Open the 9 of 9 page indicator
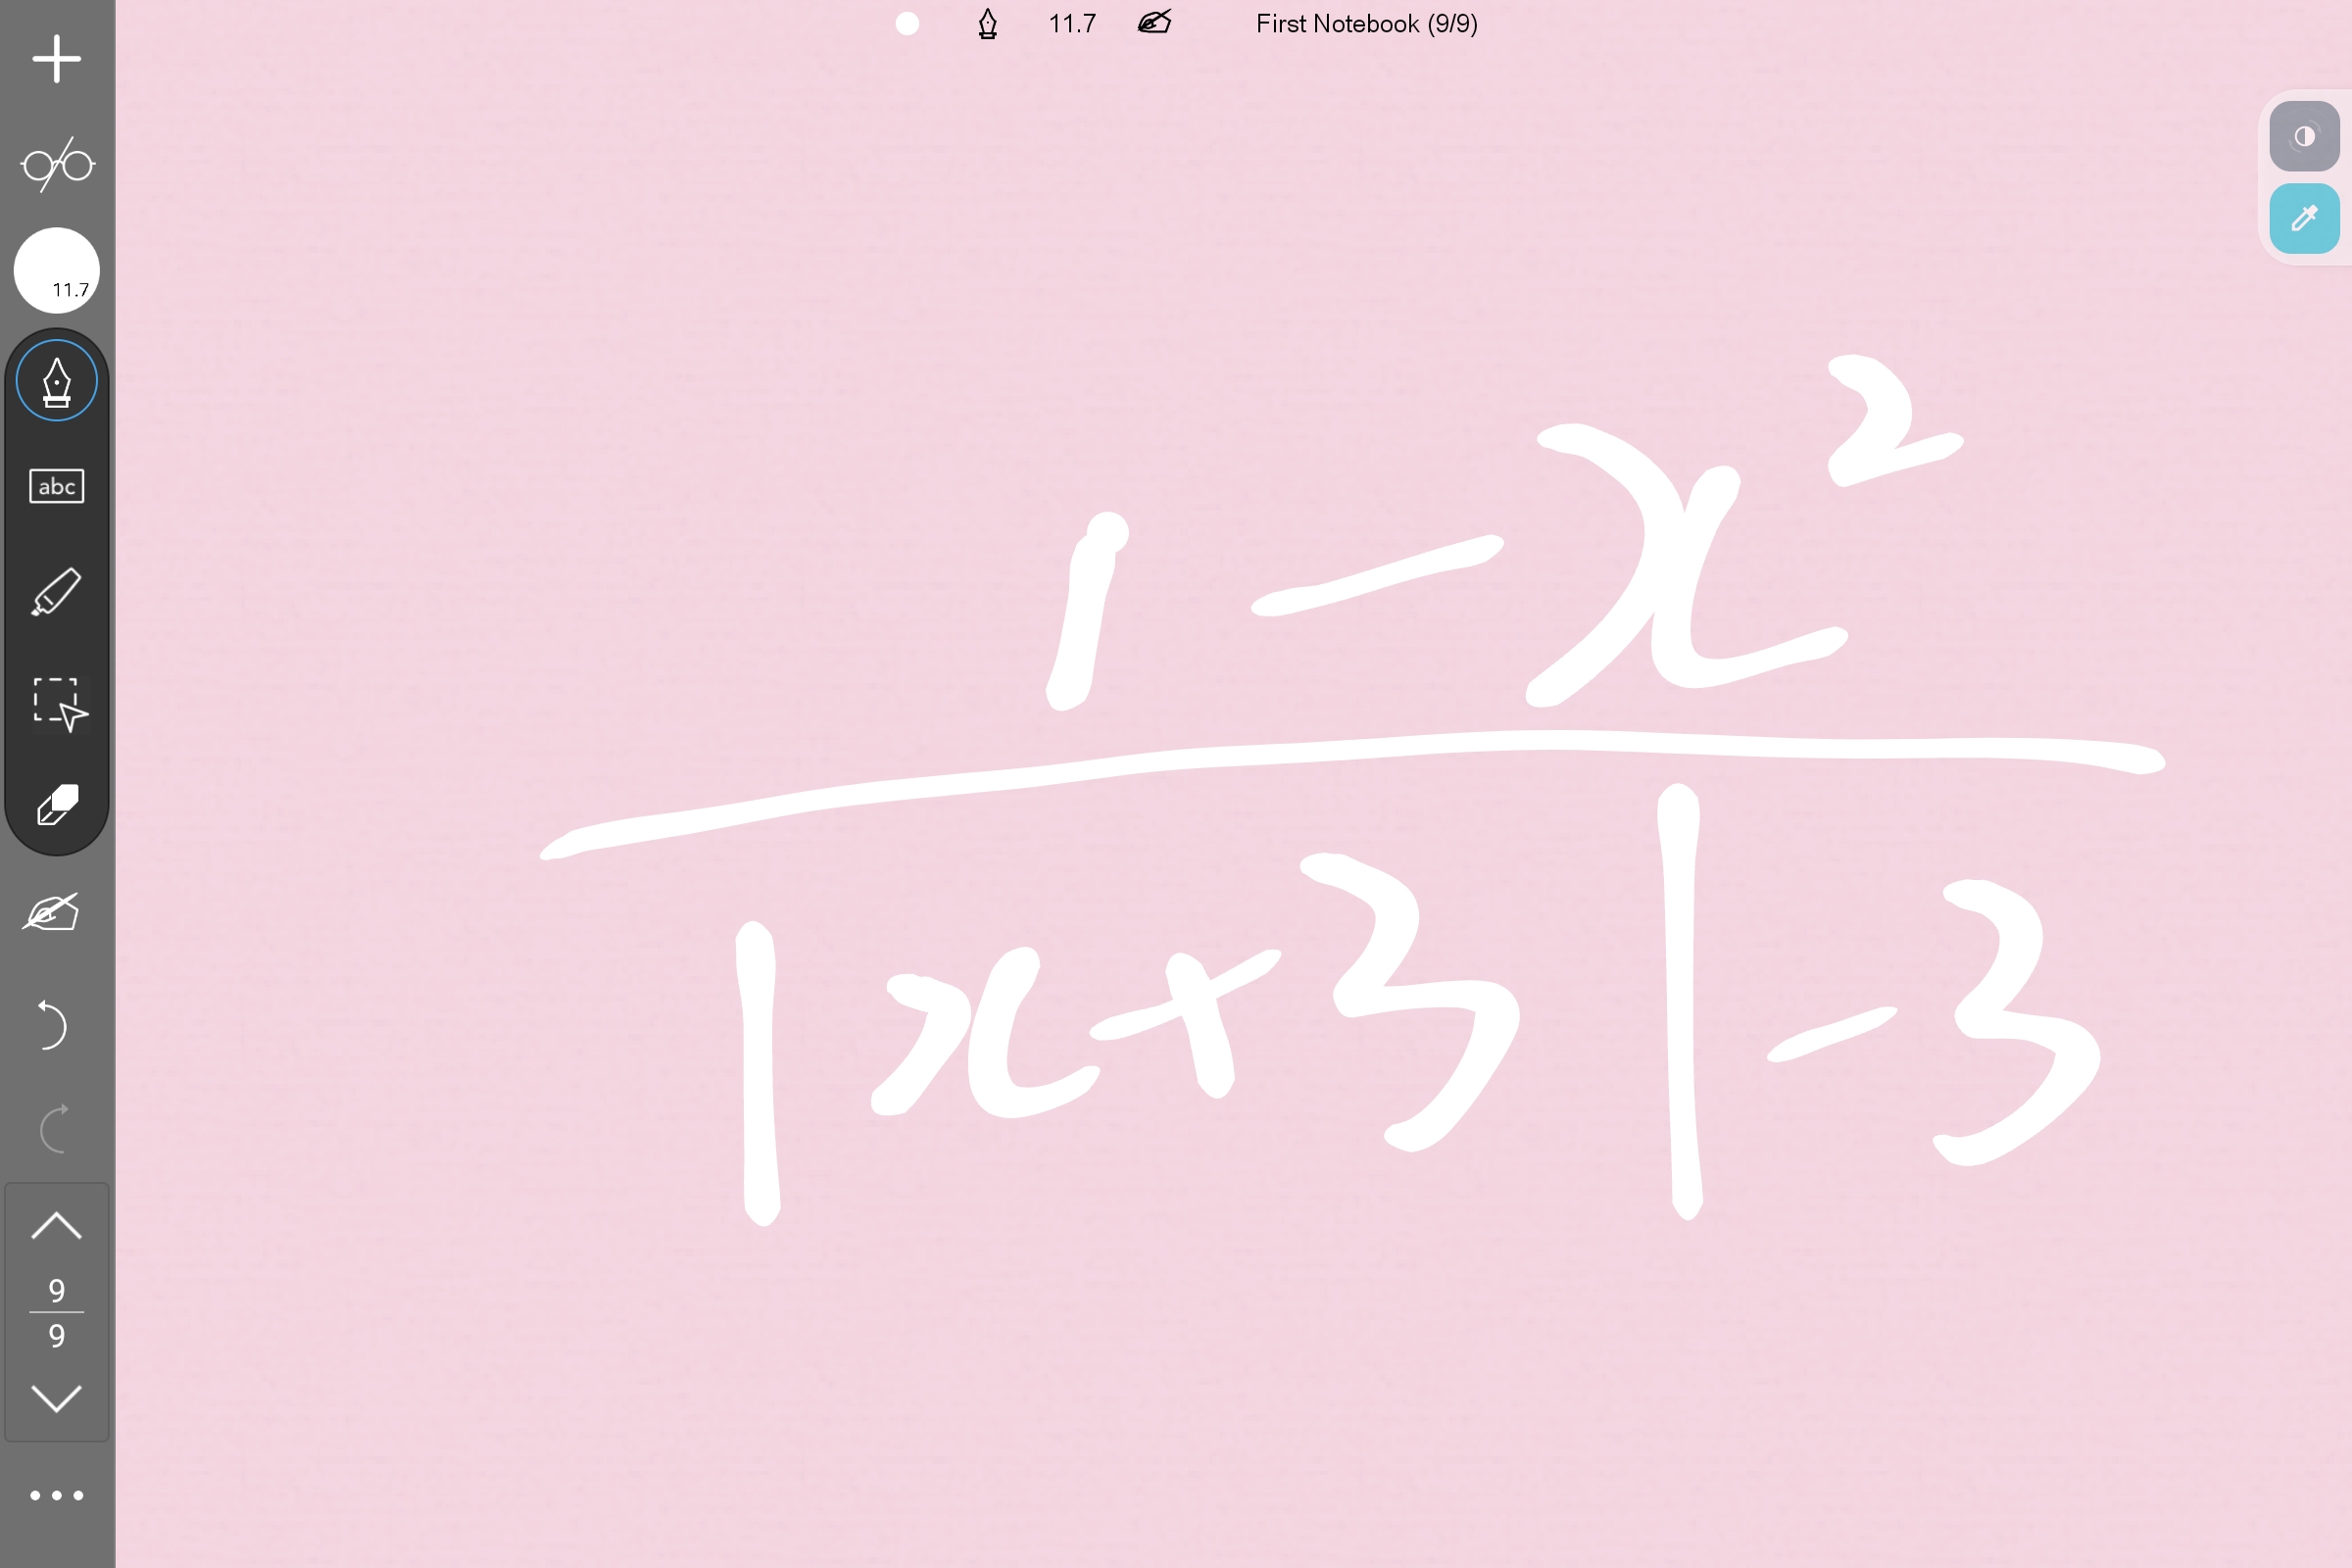 pos(57,1312)
